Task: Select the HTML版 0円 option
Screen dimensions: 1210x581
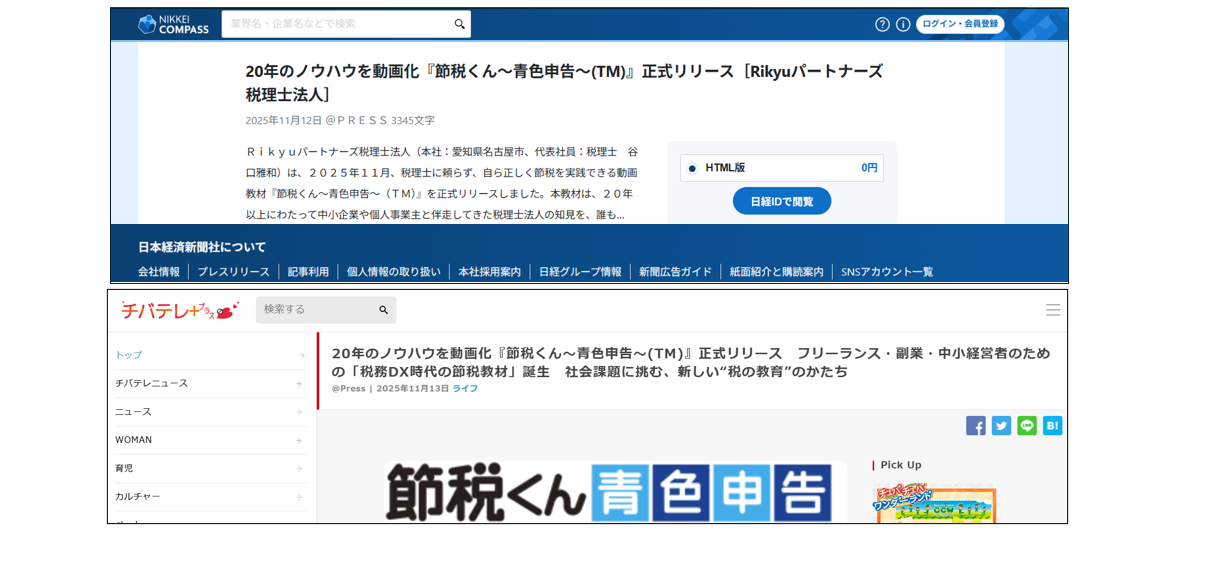Action: pos(782,168)
